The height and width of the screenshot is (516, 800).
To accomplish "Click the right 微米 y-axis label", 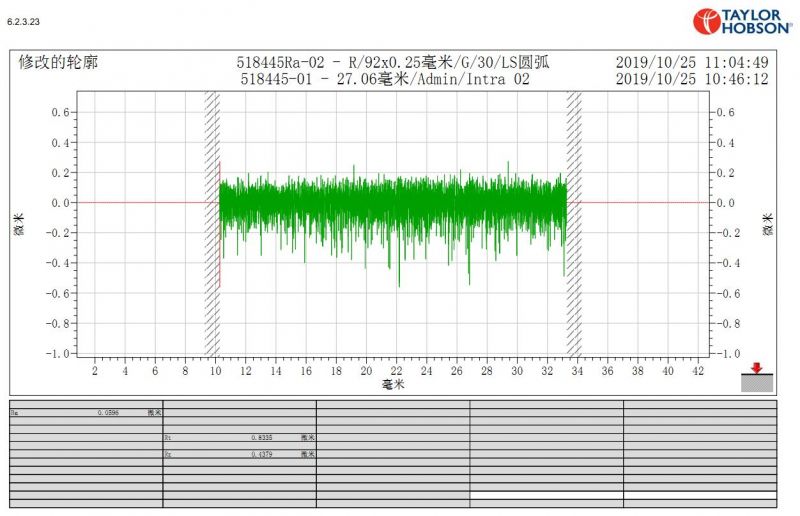I will coord(768,224).
